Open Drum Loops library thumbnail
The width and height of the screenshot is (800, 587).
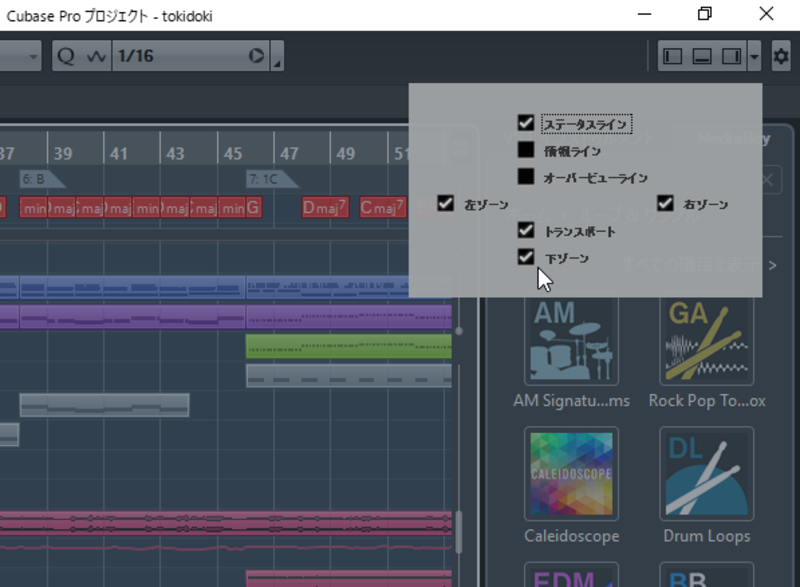[707, 474]
